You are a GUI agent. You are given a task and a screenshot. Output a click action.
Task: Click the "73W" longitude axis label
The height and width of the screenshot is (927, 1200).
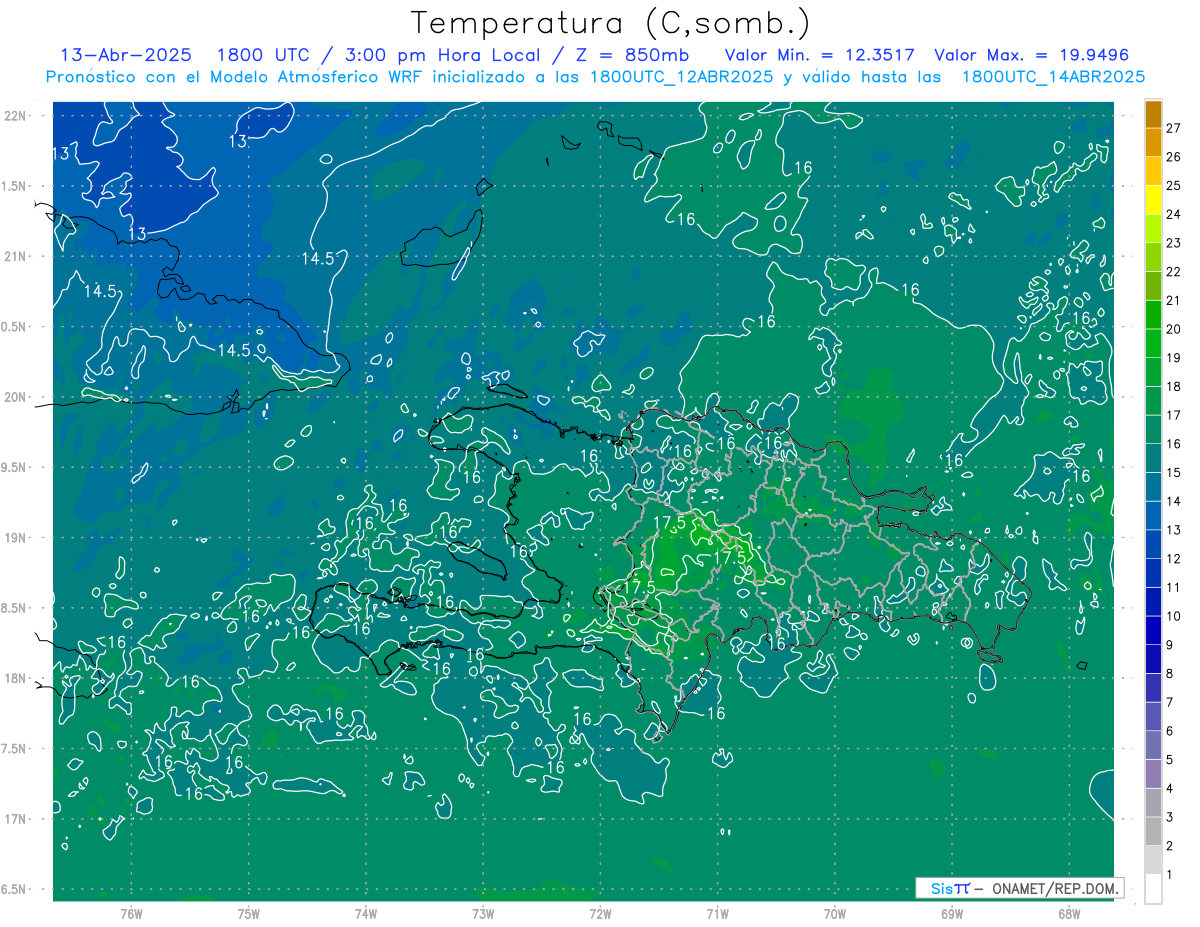pyautogui.click(x=483, y=913)
